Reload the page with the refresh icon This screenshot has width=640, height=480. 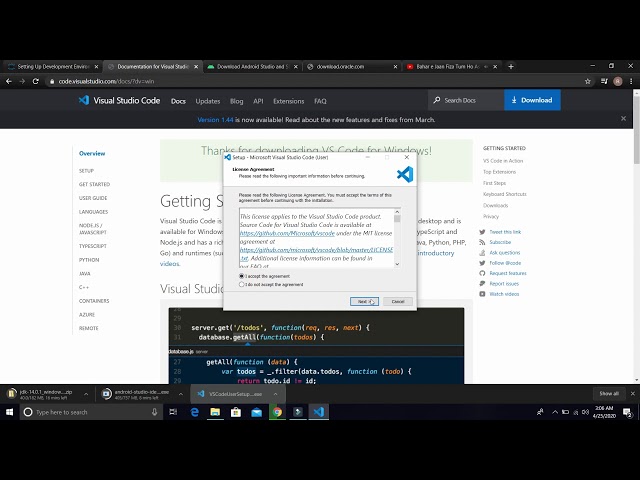(36, 81)
